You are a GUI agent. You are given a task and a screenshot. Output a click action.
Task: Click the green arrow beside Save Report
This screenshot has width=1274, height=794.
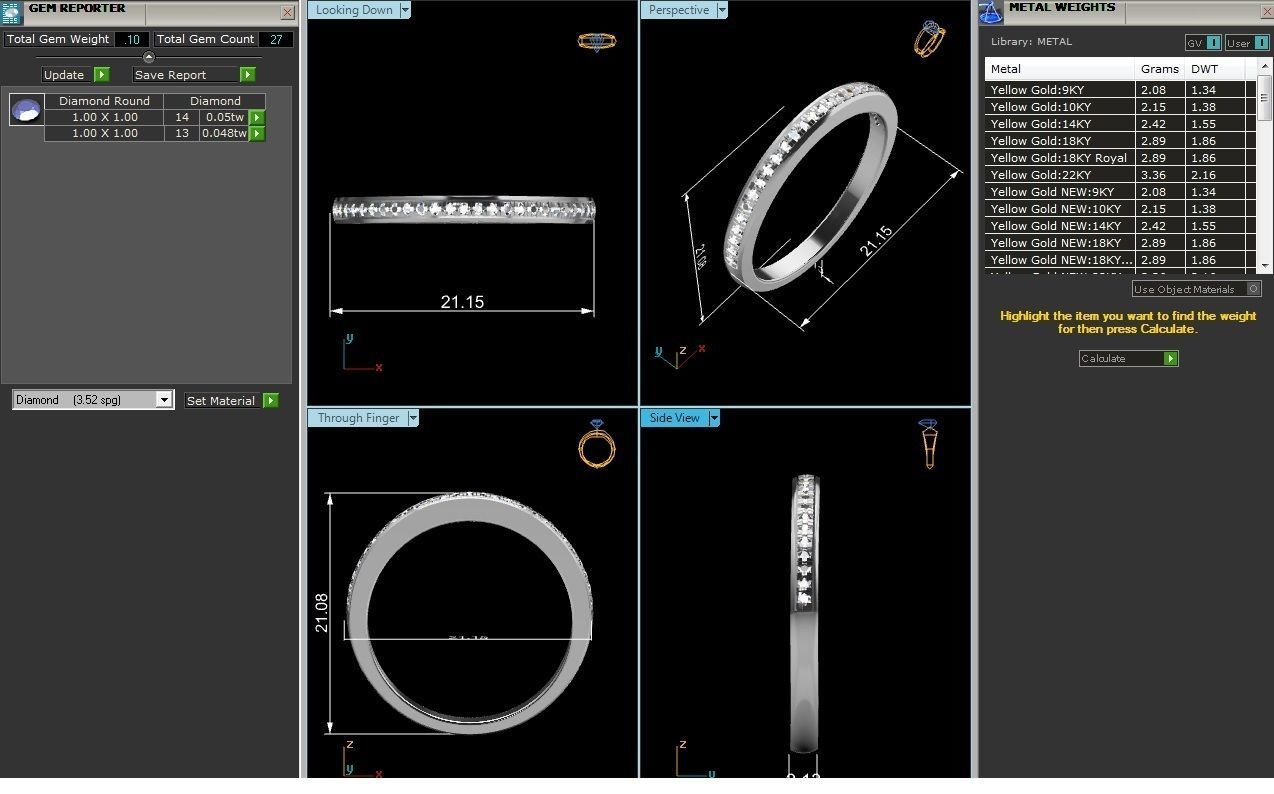[247, 74]
